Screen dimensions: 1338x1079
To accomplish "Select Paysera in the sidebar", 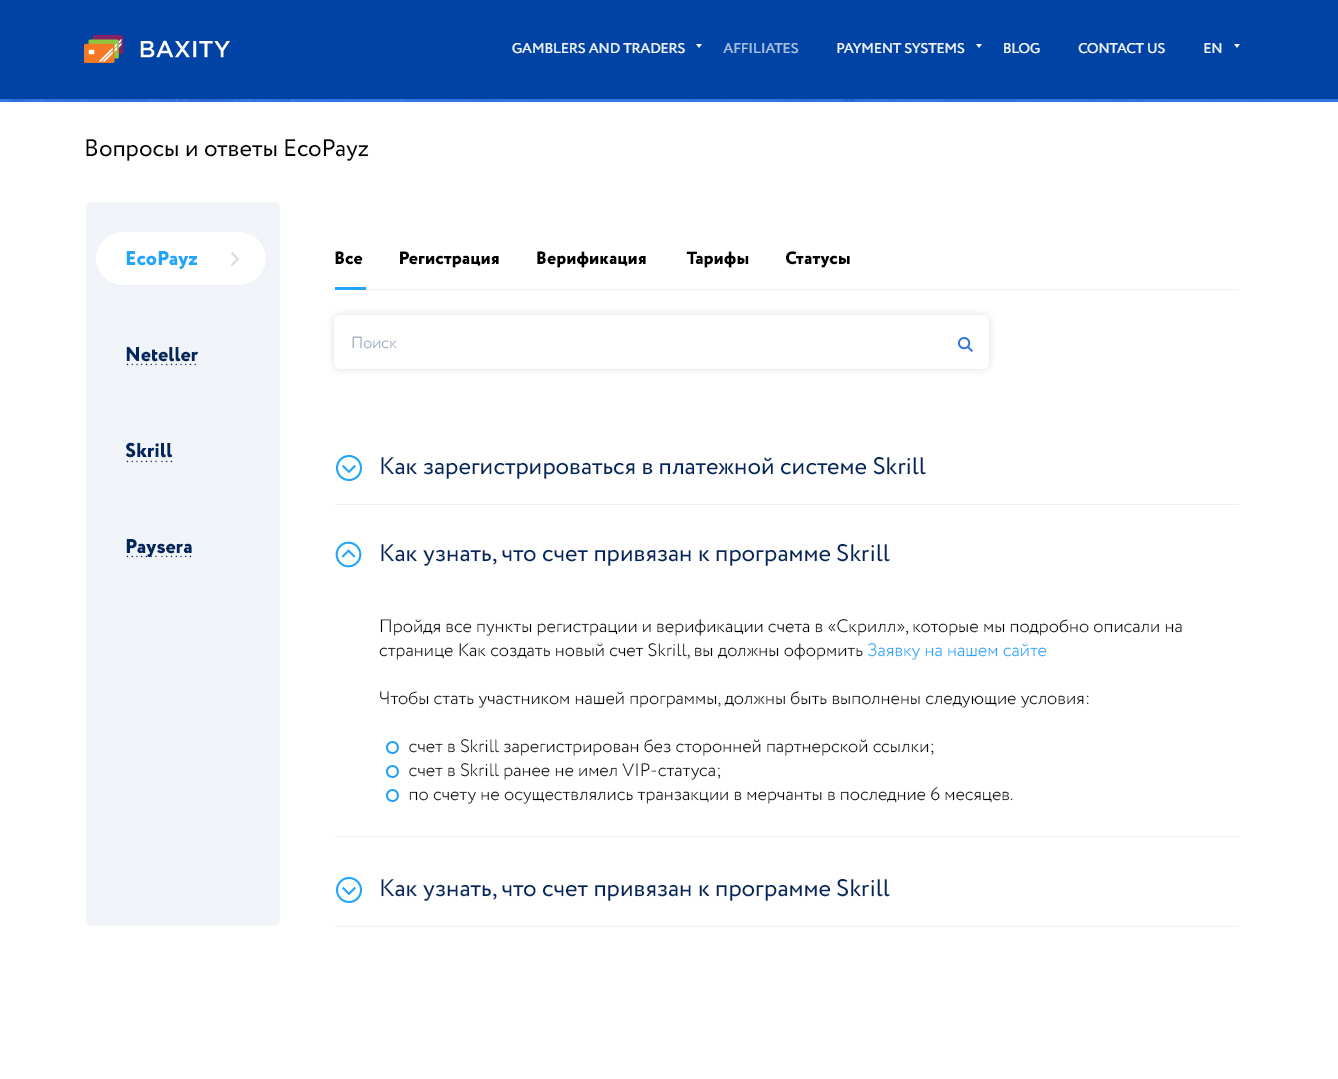I will pos(159,547).
